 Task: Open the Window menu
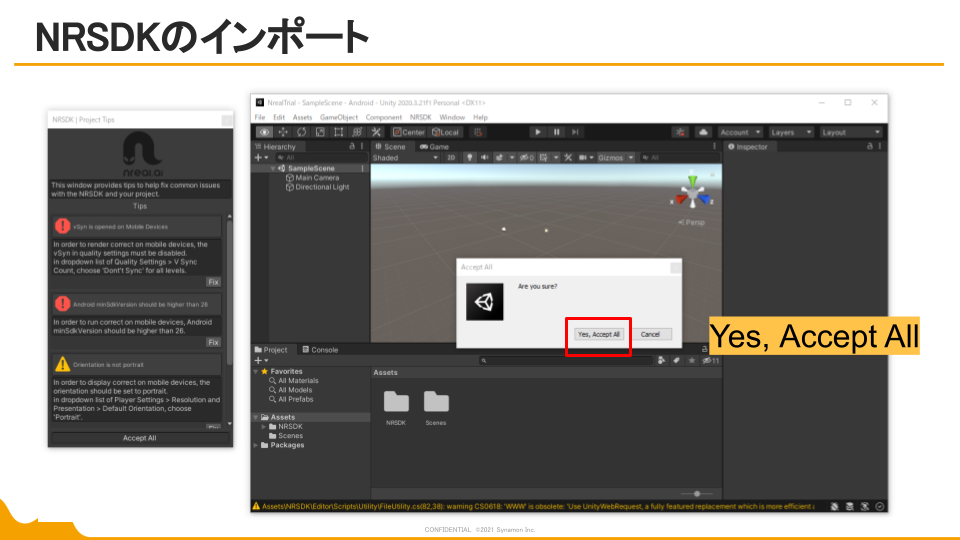pyautogui.click(x=452, y=117)
